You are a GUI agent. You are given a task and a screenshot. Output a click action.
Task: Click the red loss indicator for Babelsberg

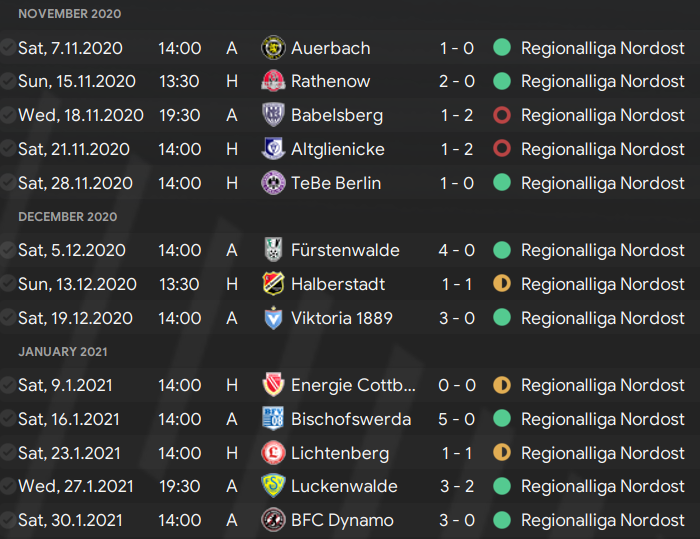pyautogui.click(x=502, y=115)
